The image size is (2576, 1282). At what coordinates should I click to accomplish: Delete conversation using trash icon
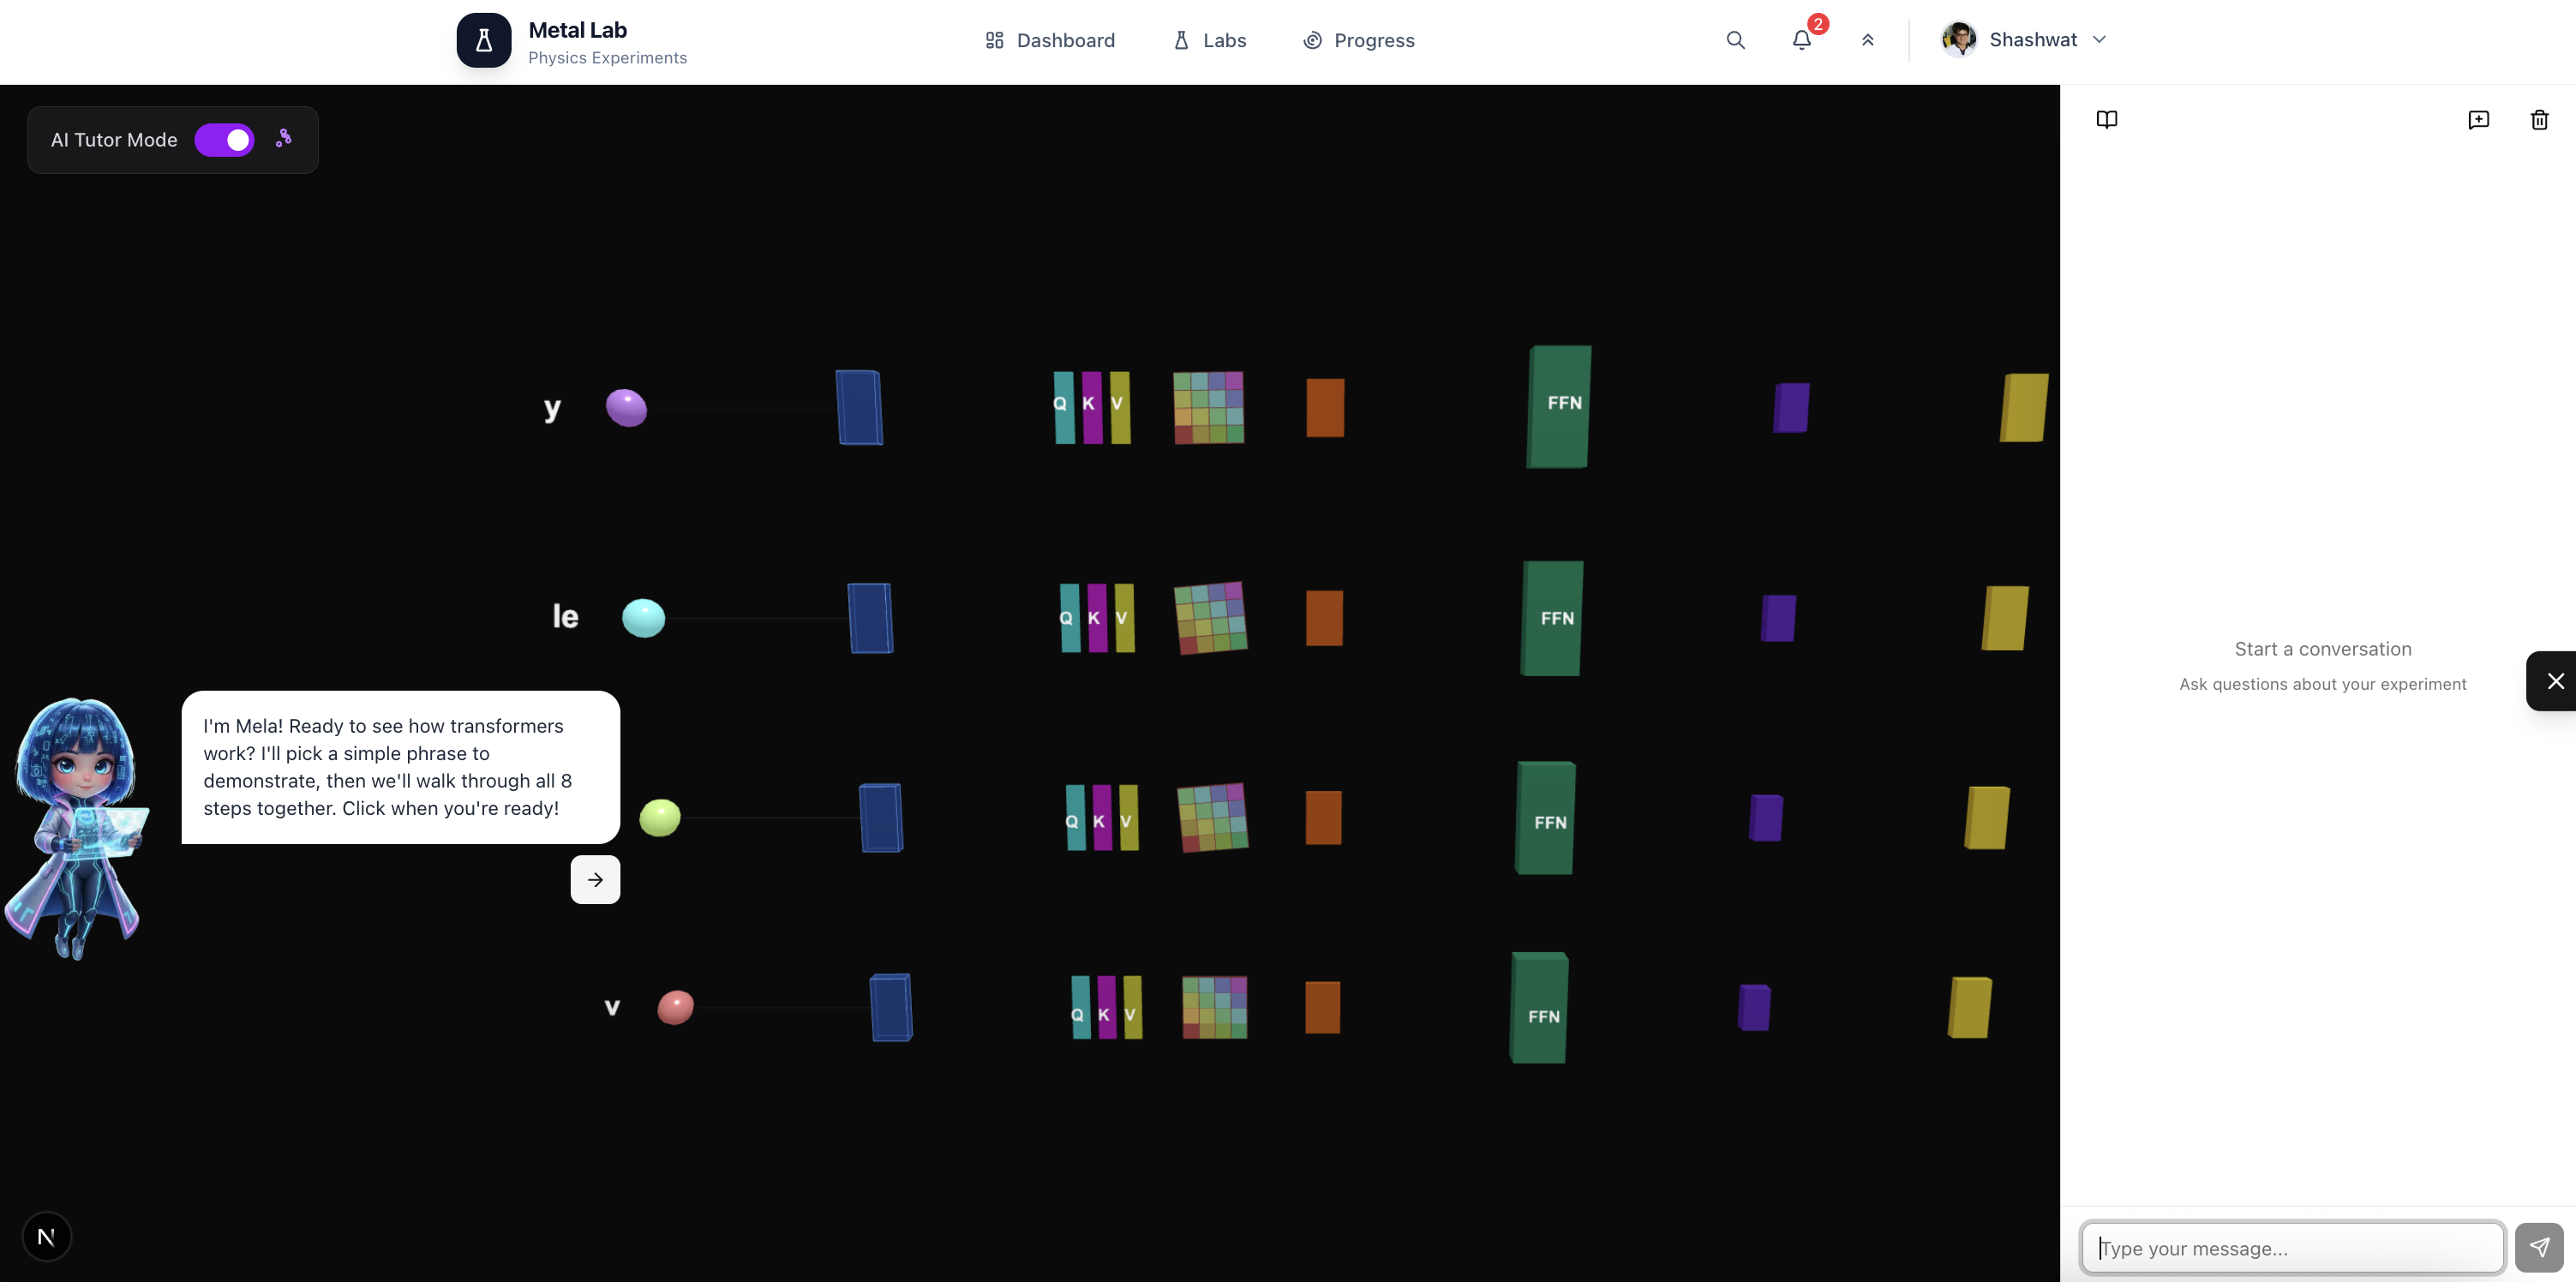[2539, 120]
